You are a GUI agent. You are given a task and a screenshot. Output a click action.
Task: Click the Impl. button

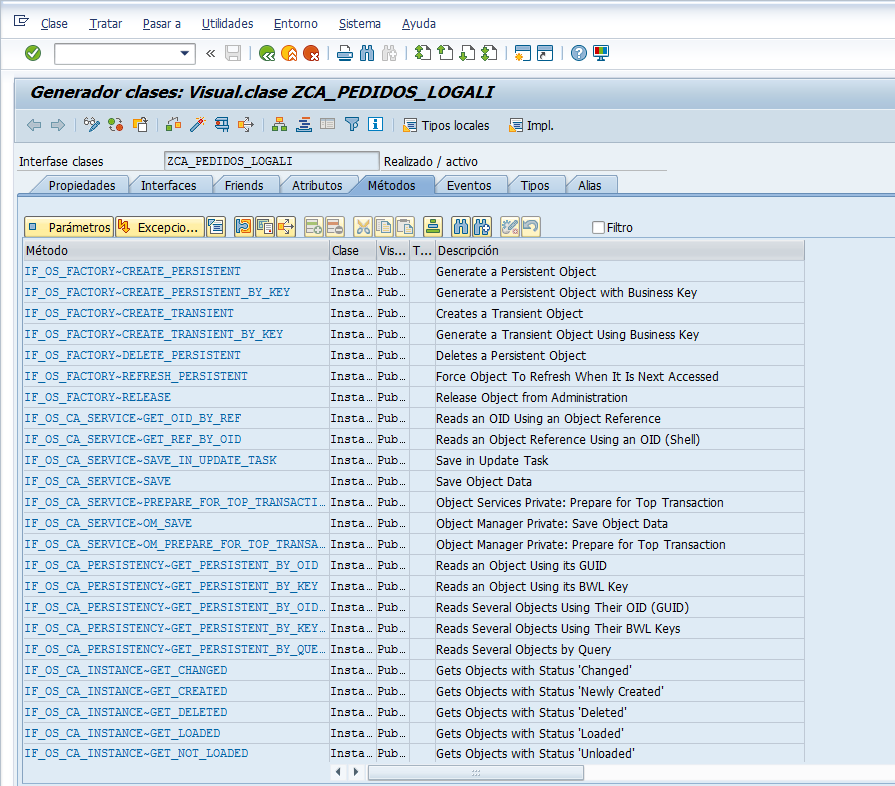531,126
